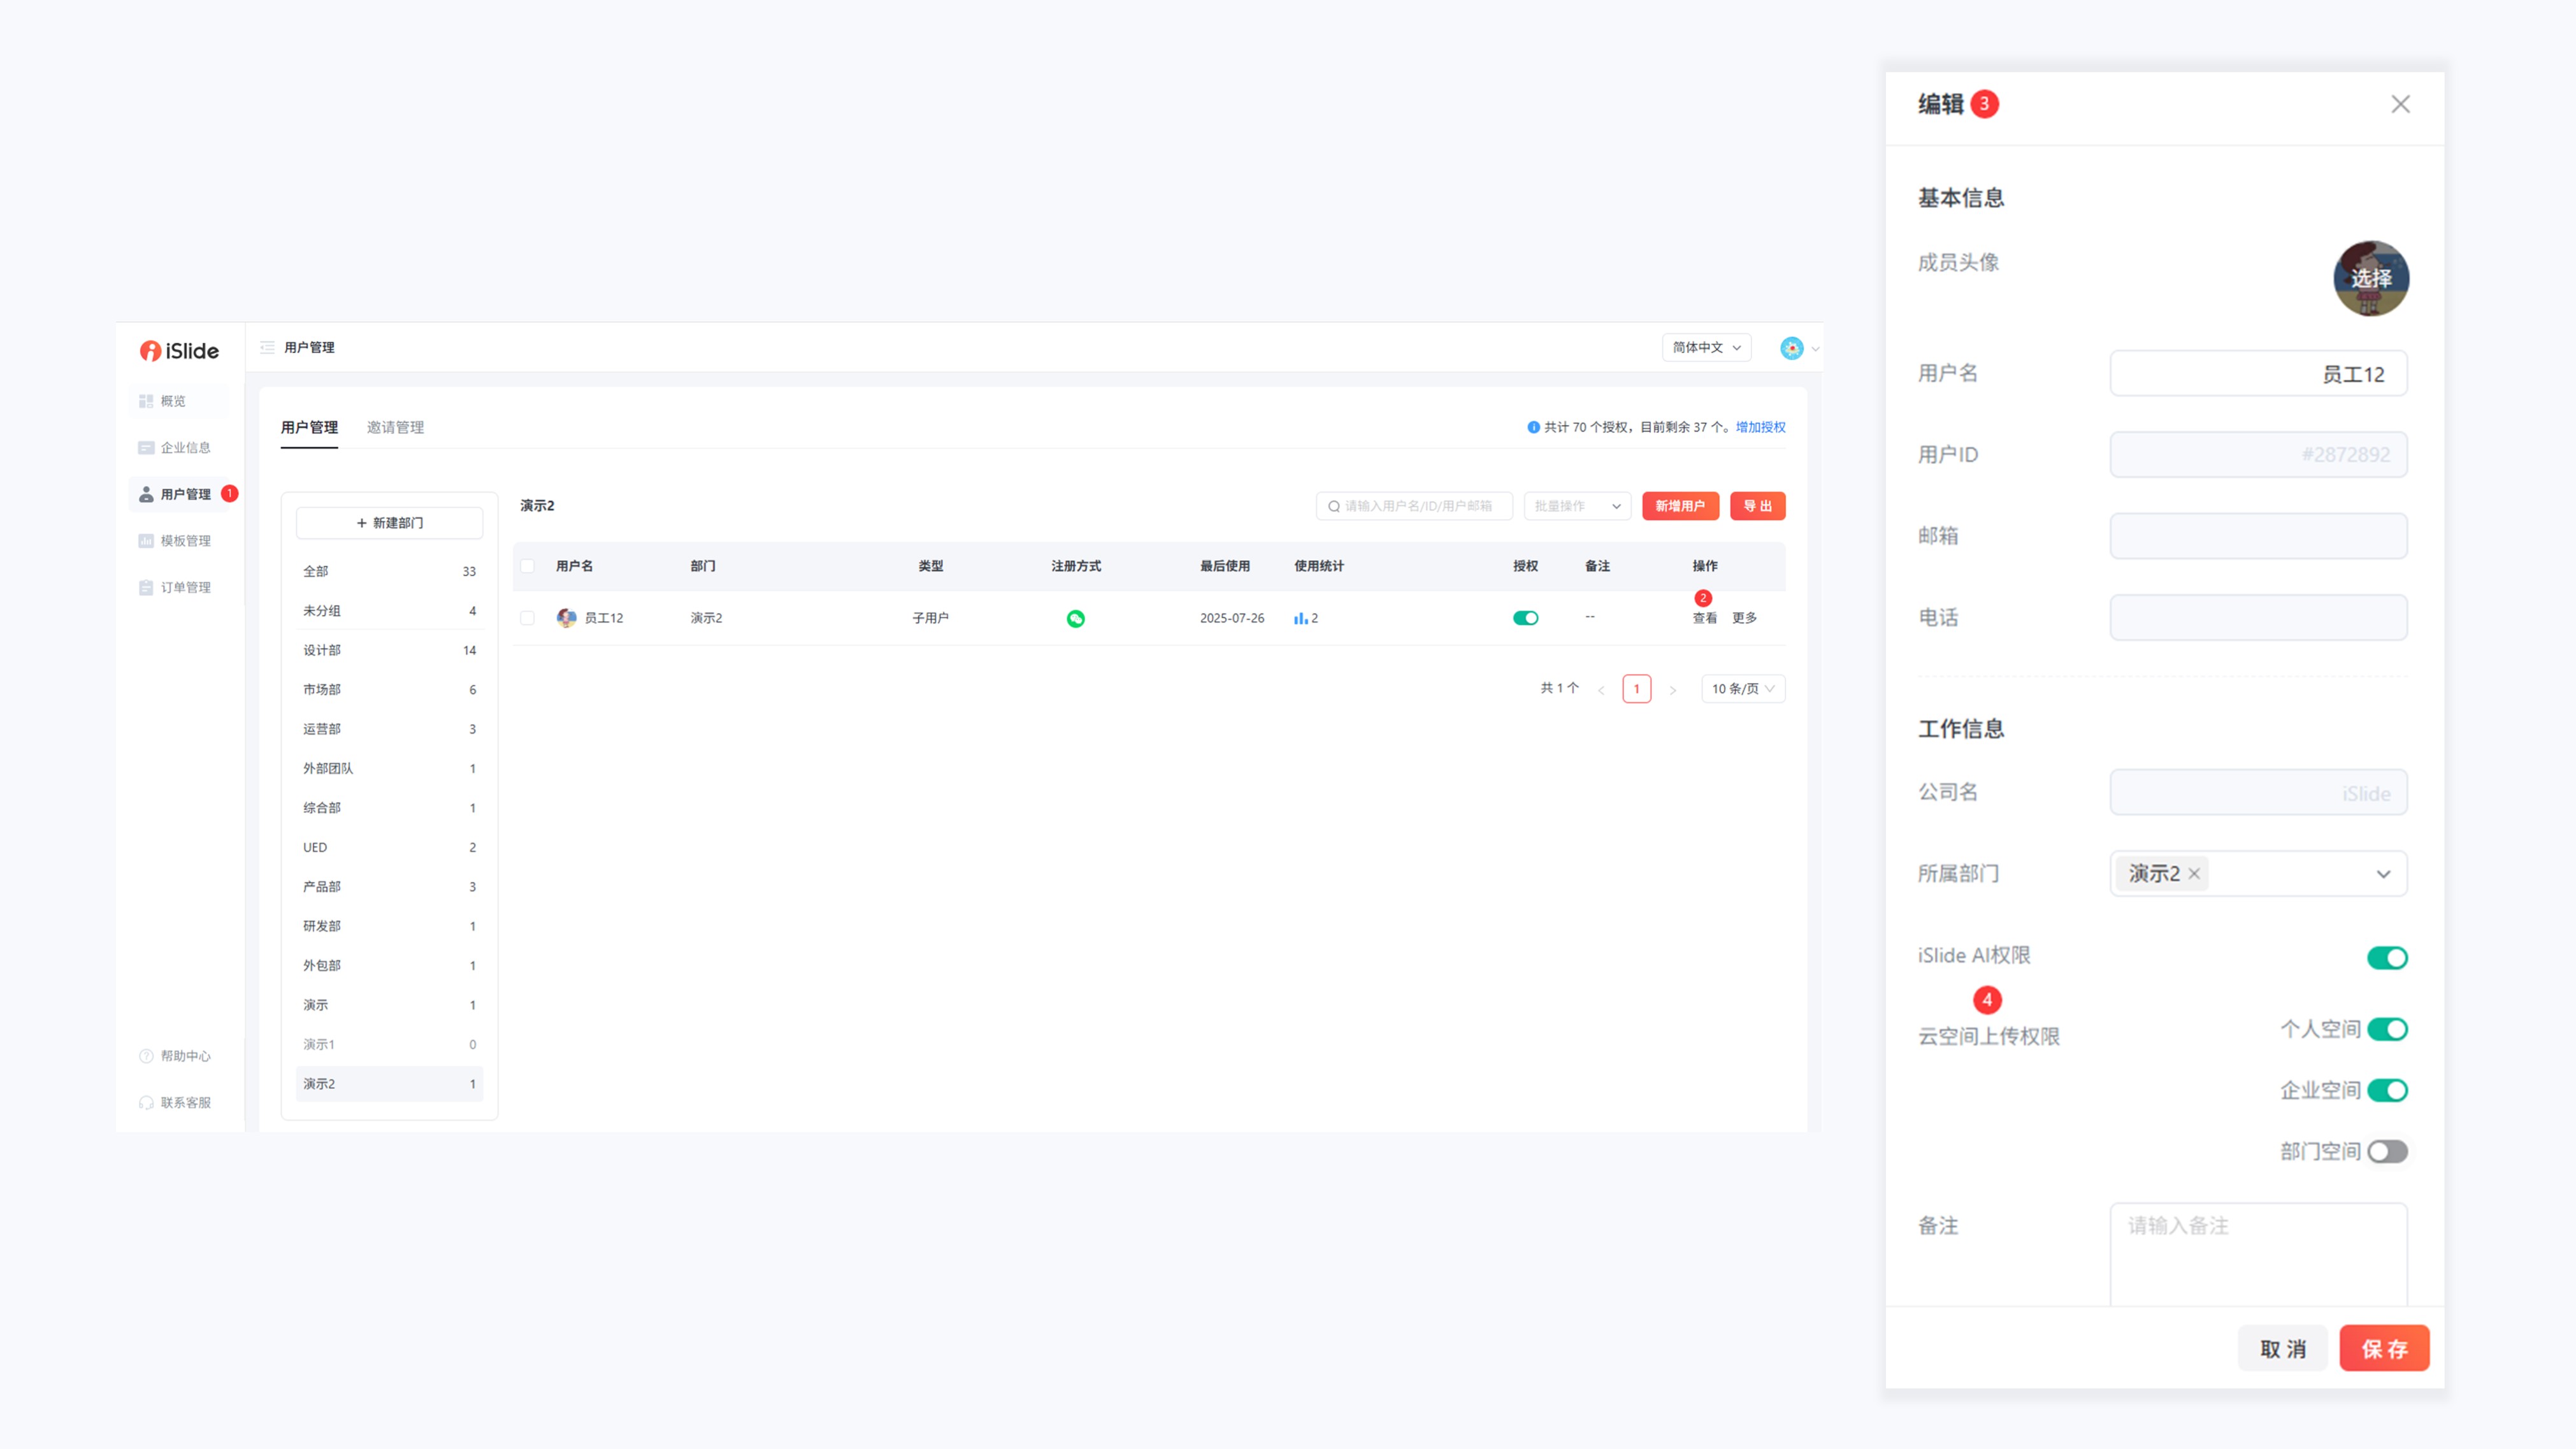Switch to the 邀请管理 tab
This screenshot has height=1449, width=2576.
coord(395,428)
